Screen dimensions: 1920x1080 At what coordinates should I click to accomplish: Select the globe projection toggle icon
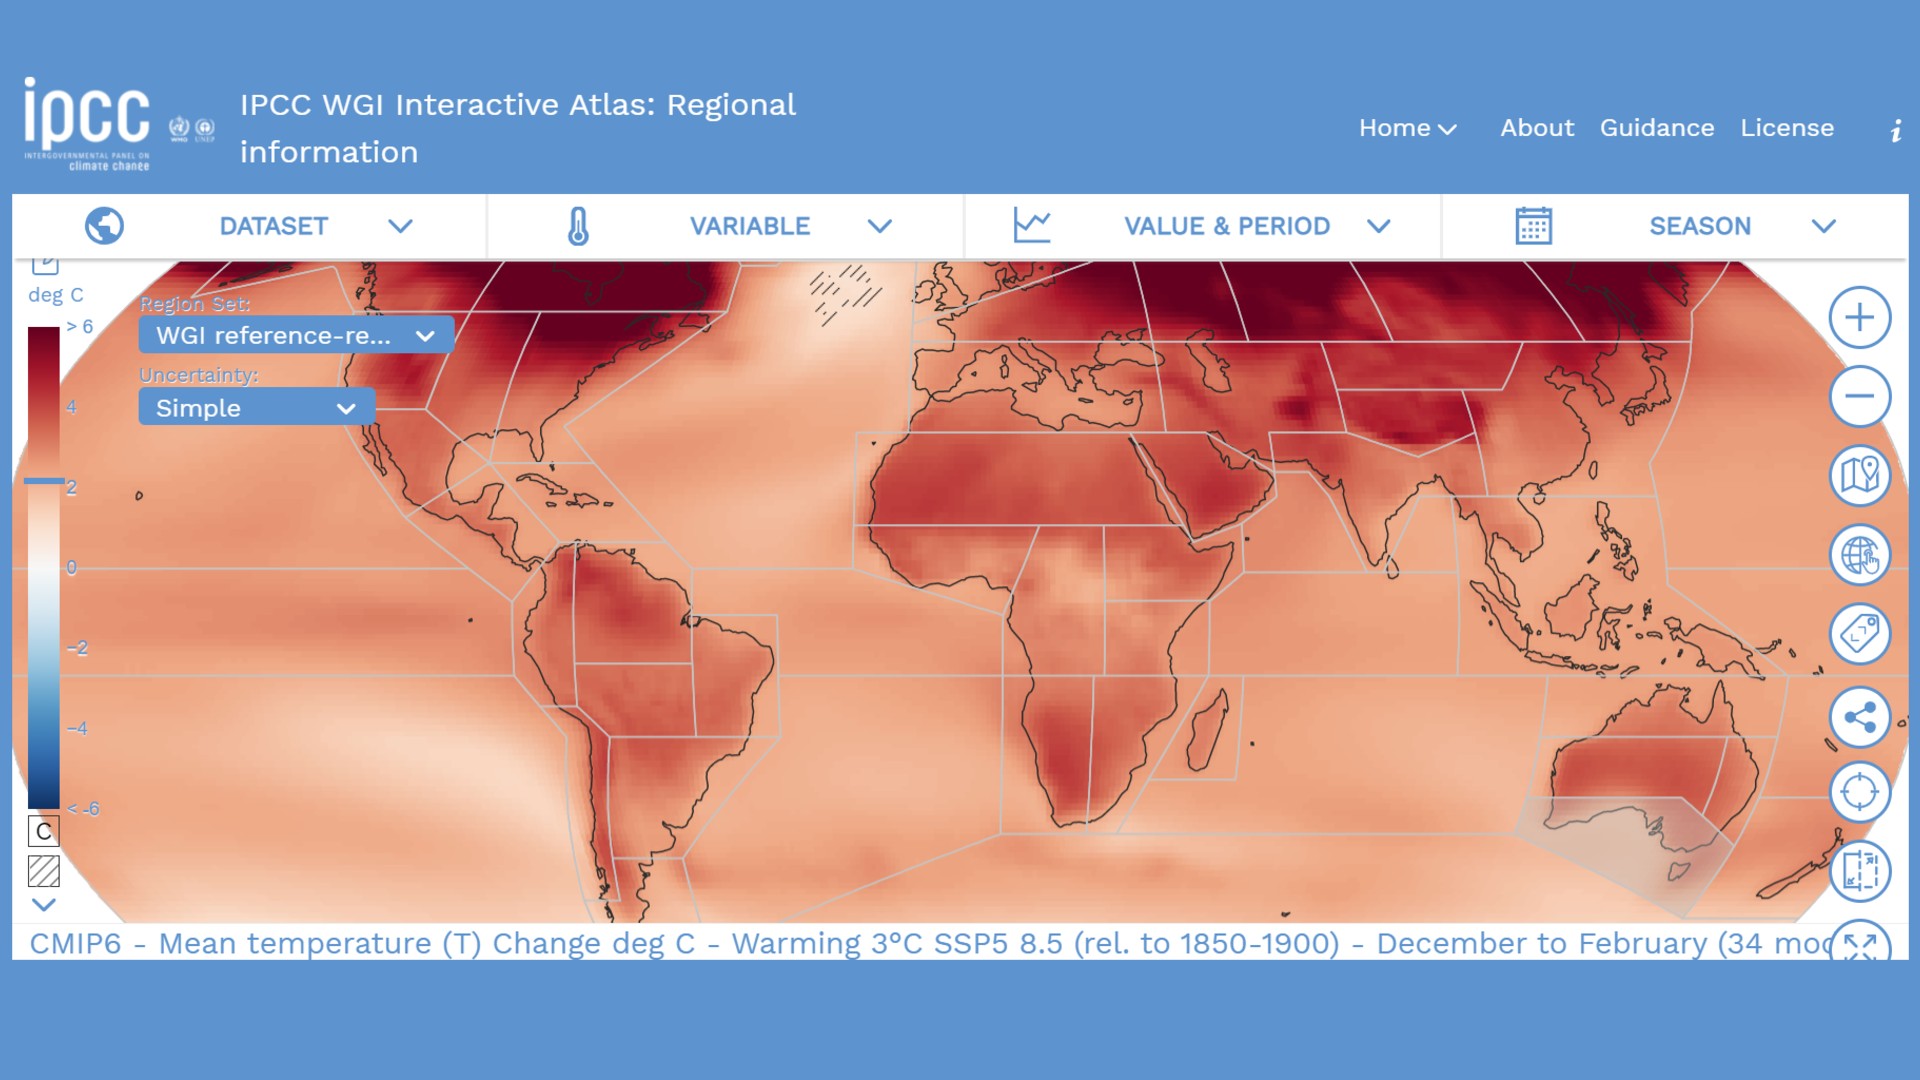[x=1861, y=554]
